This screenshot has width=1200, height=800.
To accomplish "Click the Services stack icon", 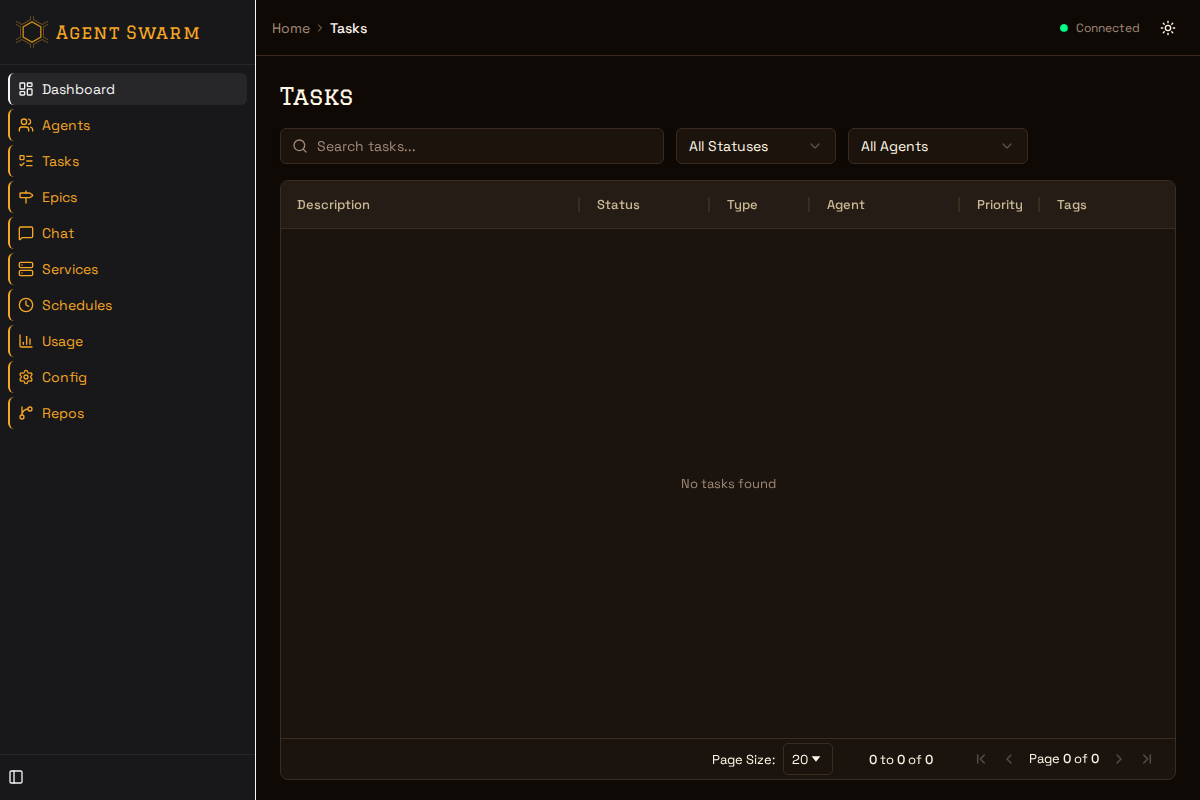I will pyautogui.click(x=25, y=269).
